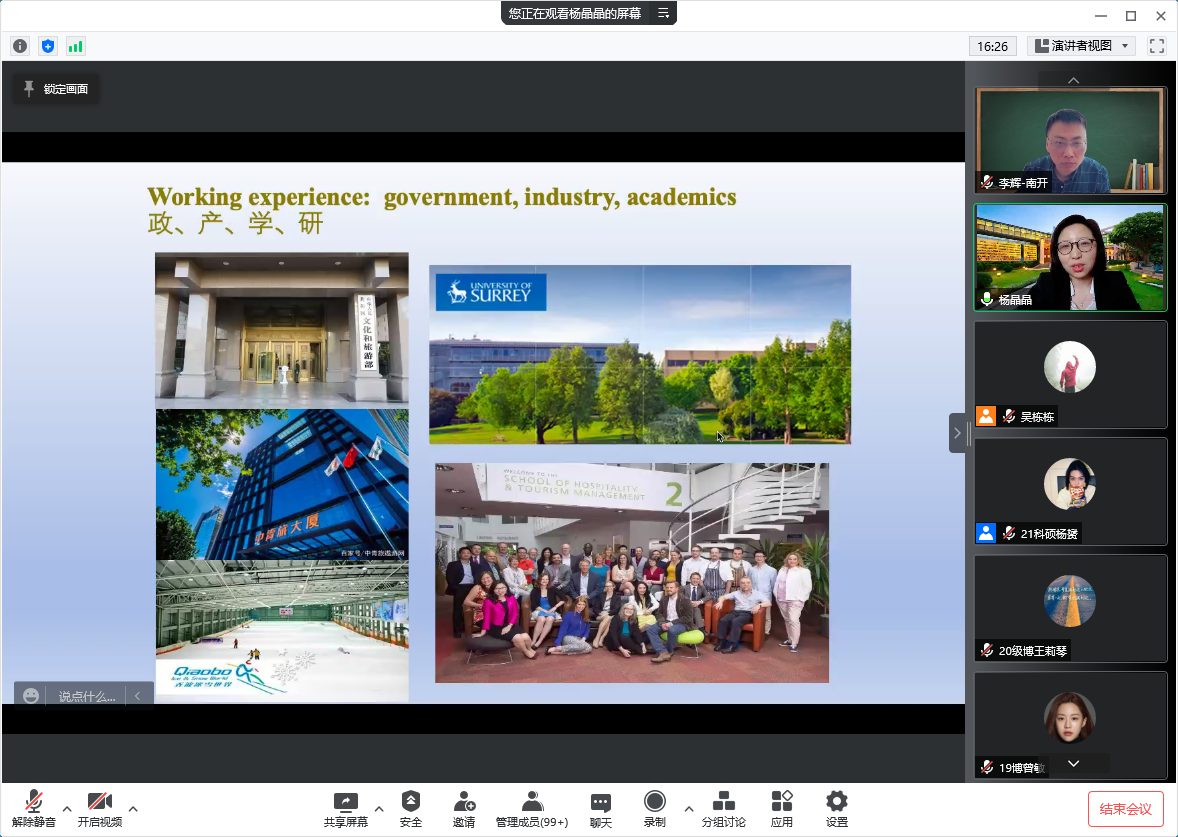The image size is (1178, 837).
Task: Open screen-sharing options menu at top
Action: (663, 13)
